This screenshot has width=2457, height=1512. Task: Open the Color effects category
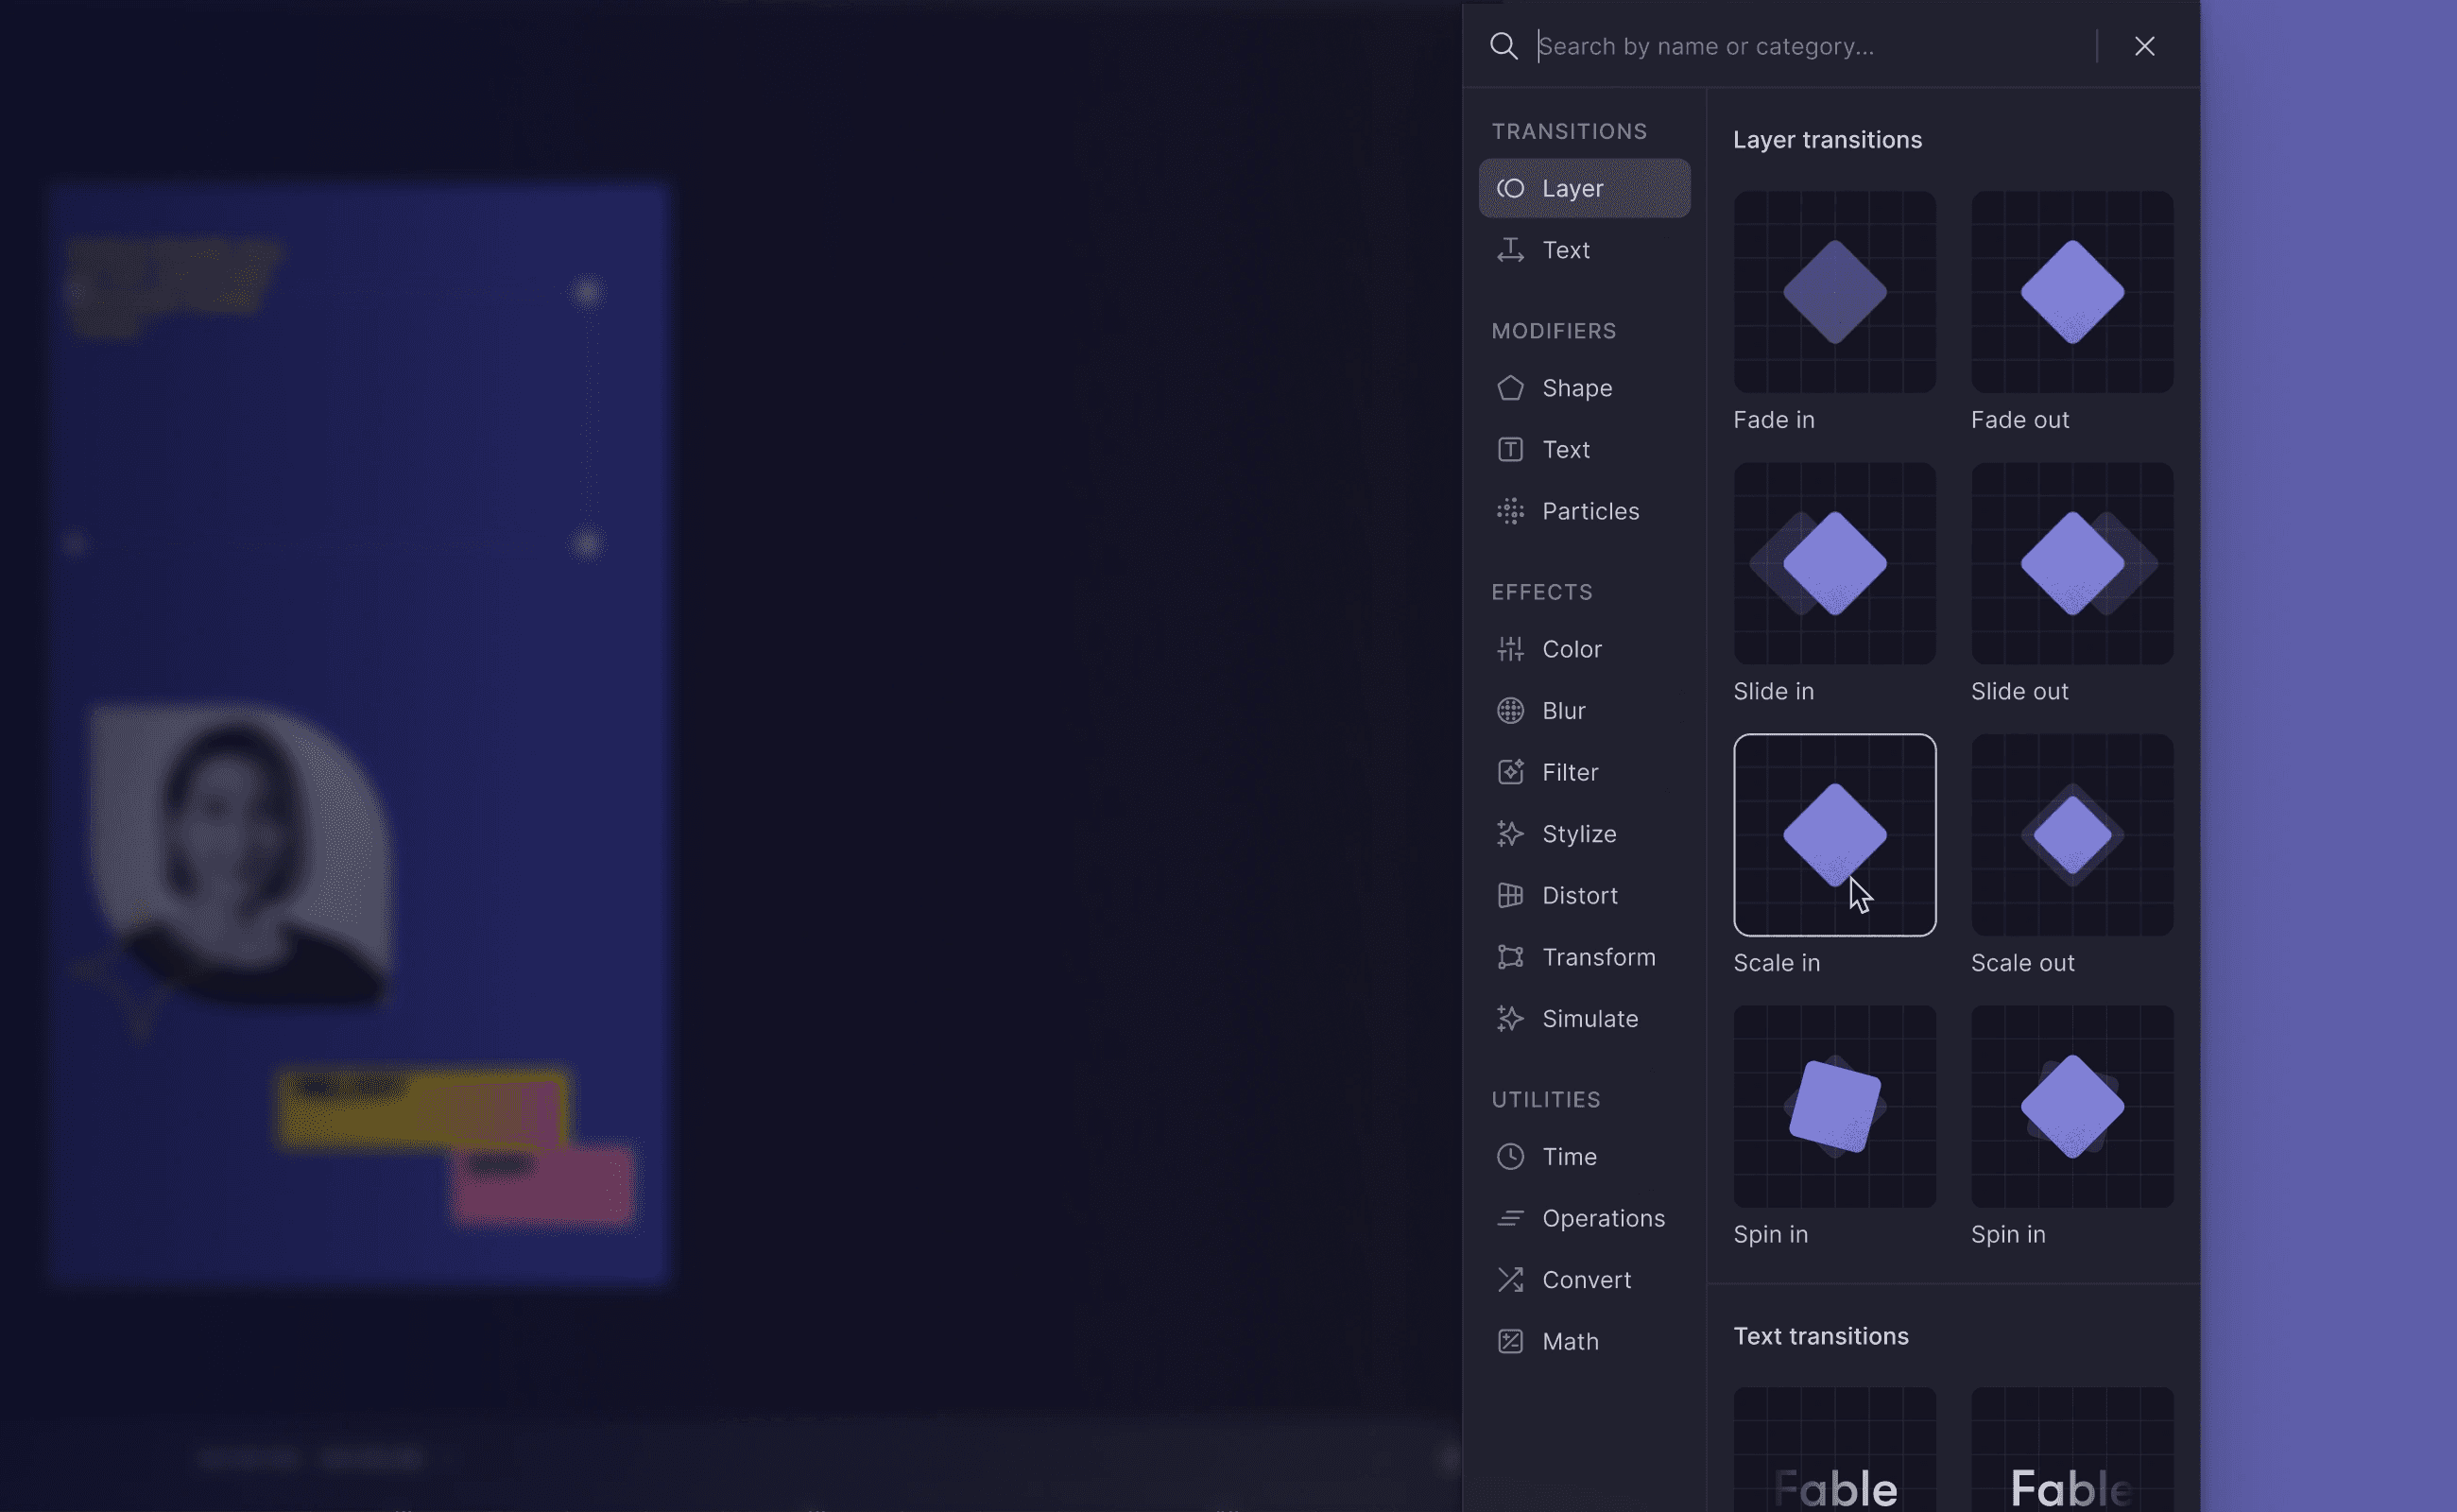1571,649
